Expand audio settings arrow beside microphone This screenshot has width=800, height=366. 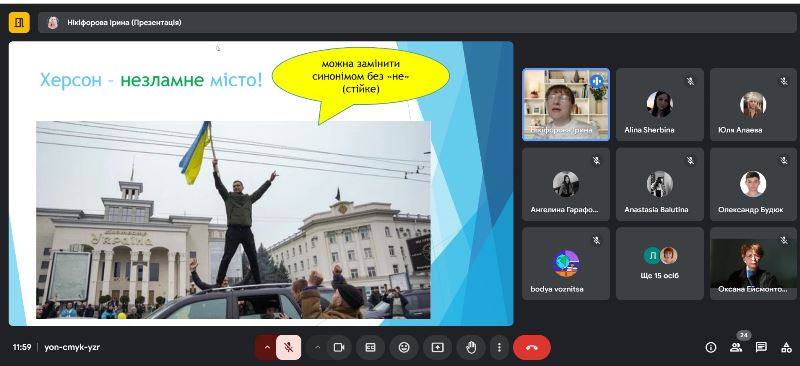pyautogui.click(x=266, y=348)
